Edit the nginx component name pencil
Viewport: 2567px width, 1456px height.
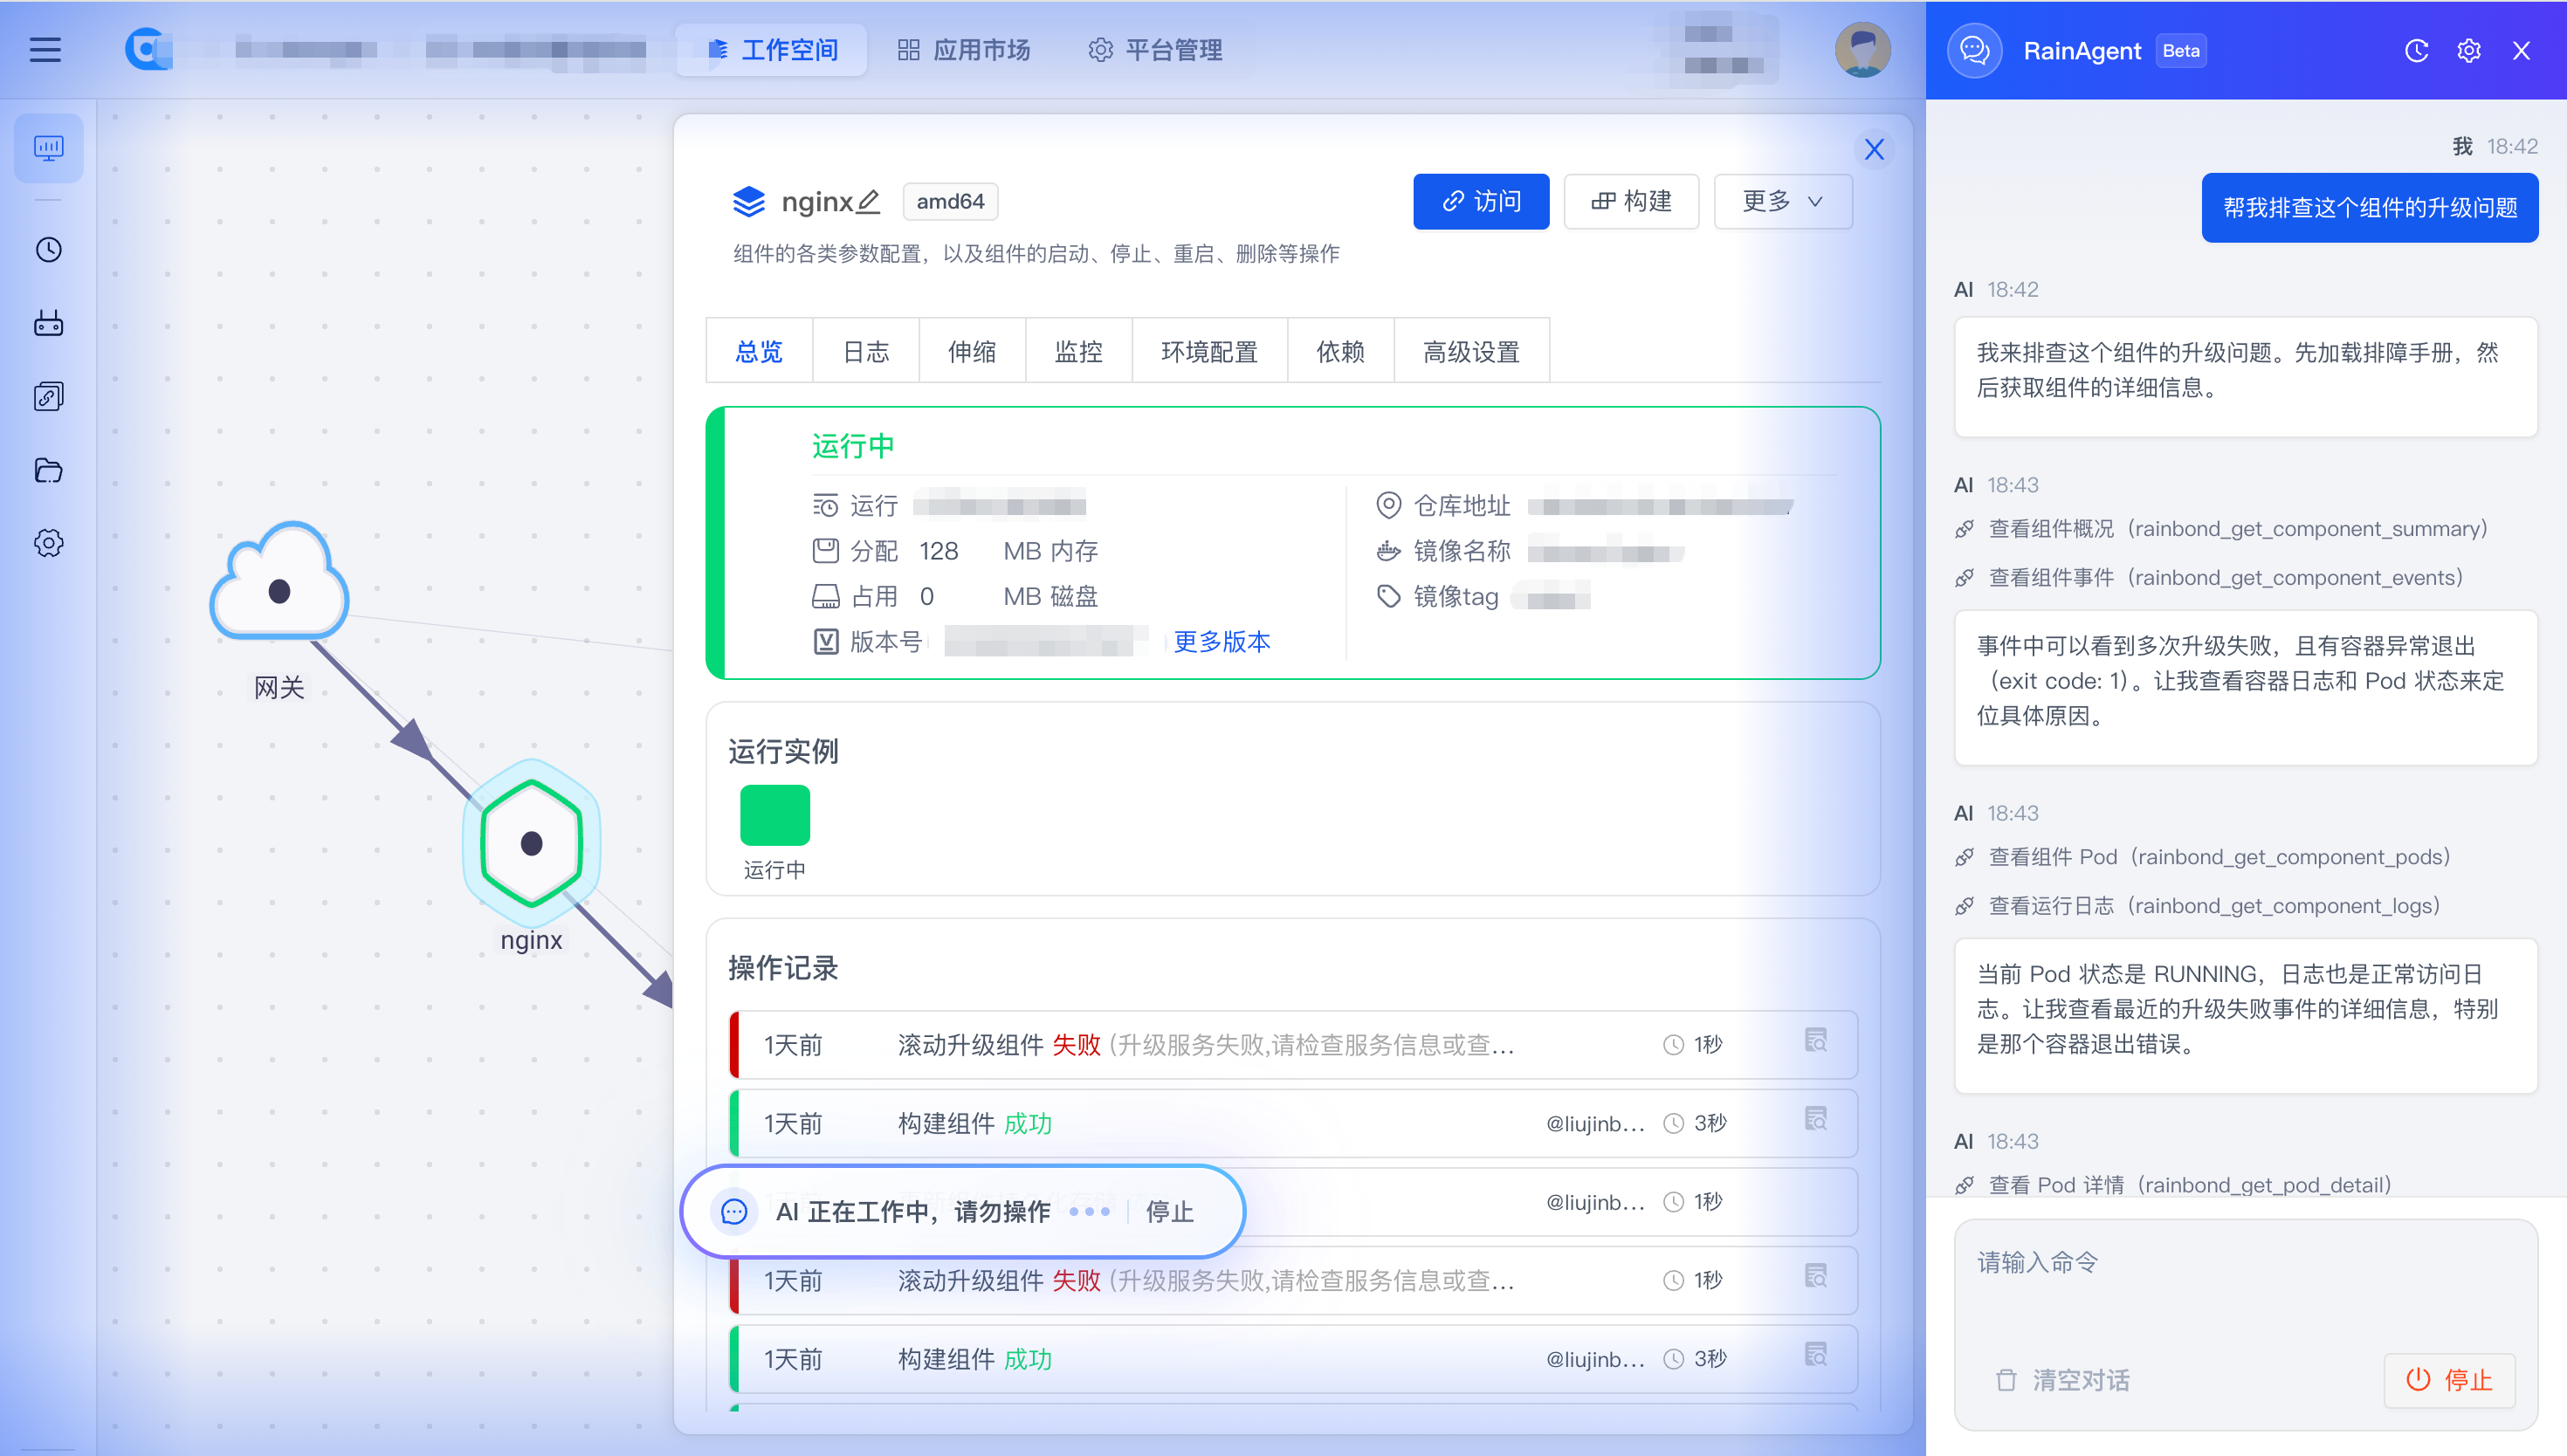[x=869, y=201]
